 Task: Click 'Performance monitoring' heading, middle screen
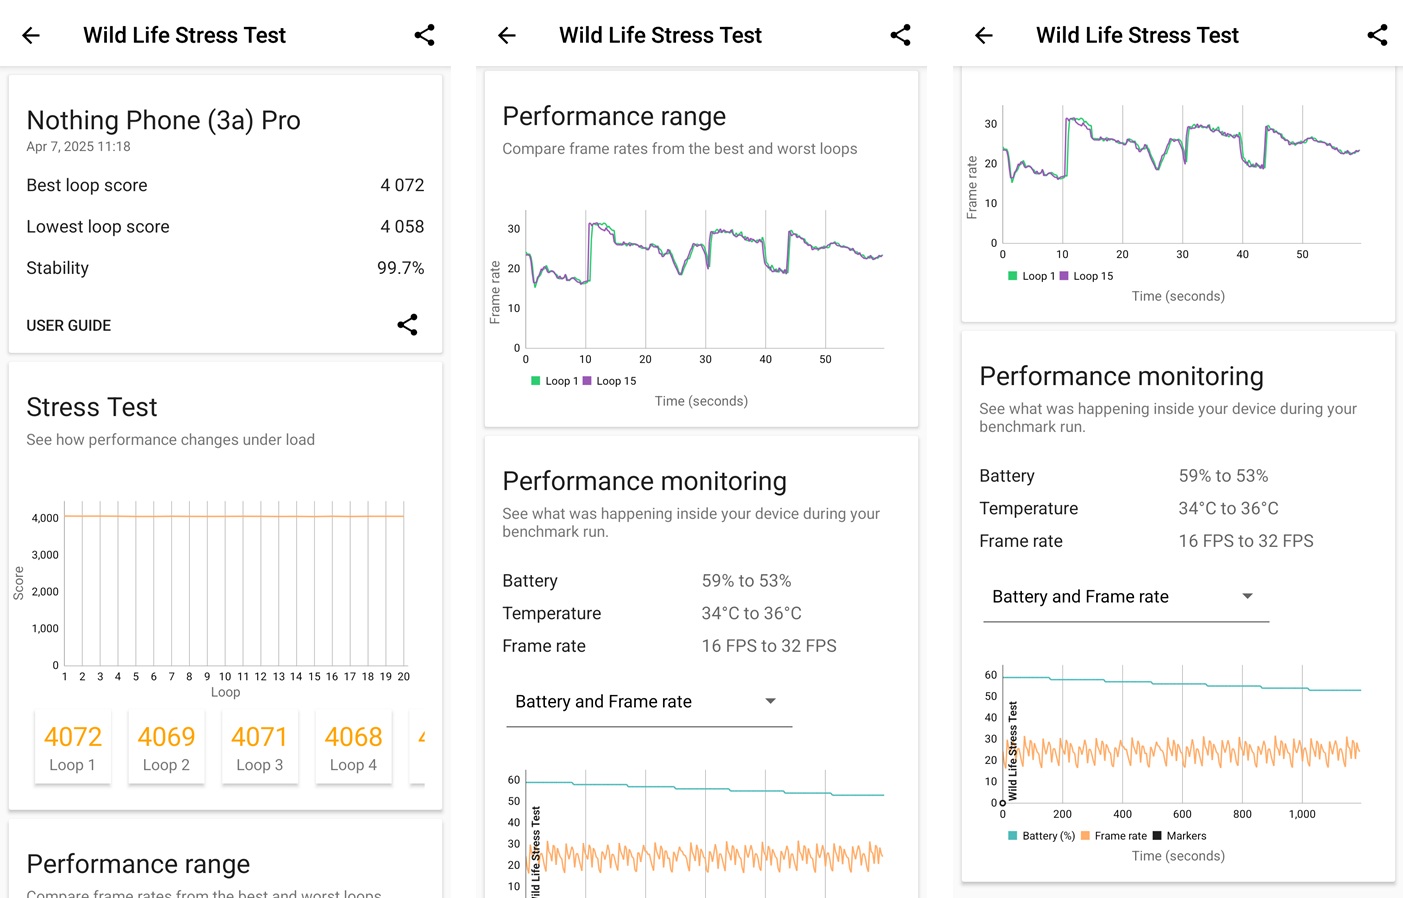(644, 481)
